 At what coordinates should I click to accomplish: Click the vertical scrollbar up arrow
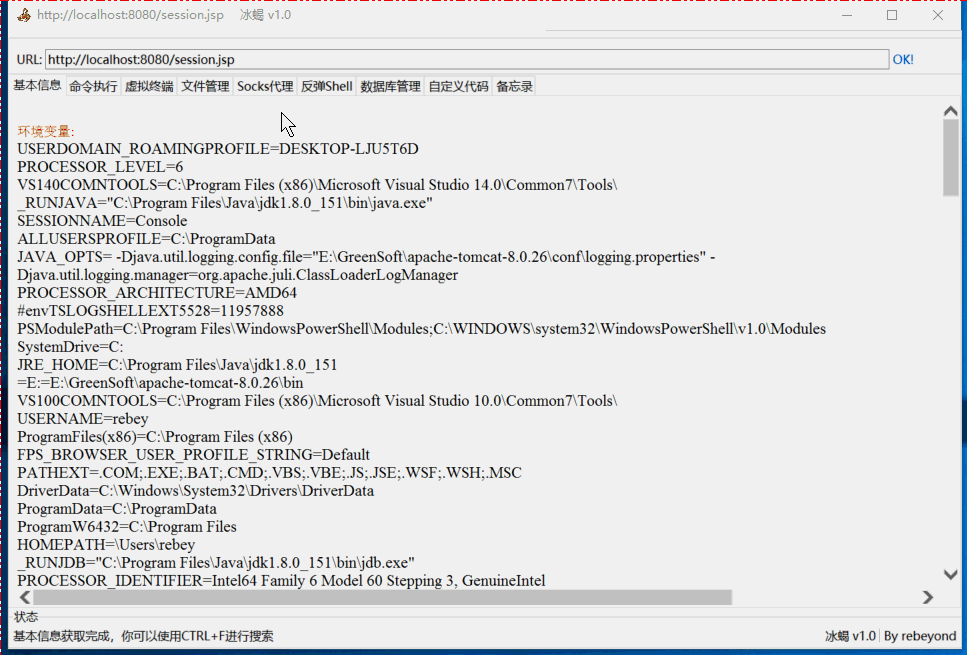pos(950,111)
